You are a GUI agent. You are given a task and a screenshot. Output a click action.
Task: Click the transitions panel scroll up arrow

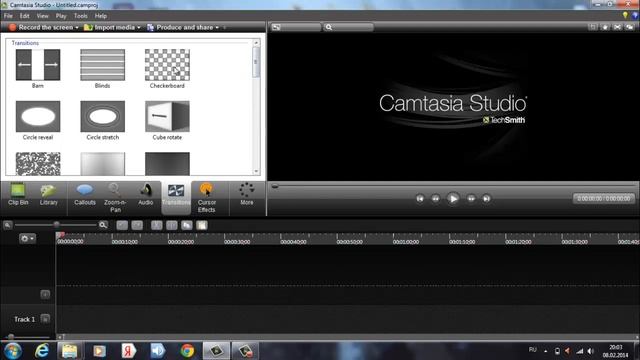[x=256, y=42]
